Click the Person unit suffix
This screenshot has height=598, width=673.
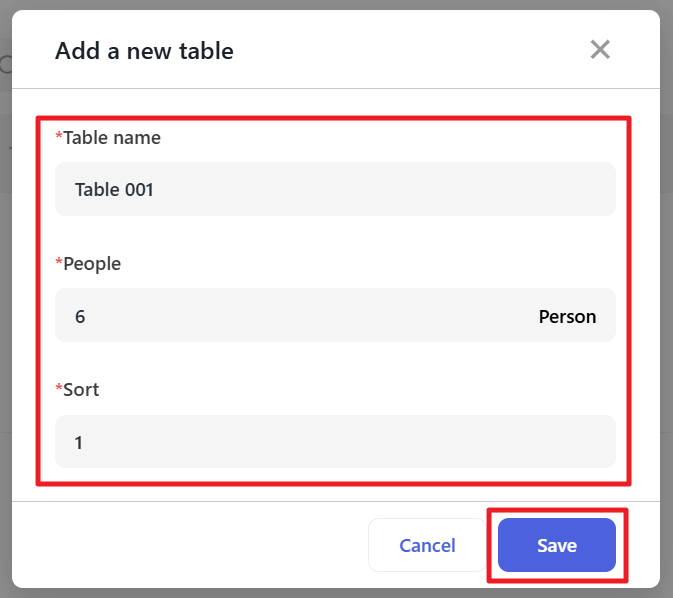point(567,317)
